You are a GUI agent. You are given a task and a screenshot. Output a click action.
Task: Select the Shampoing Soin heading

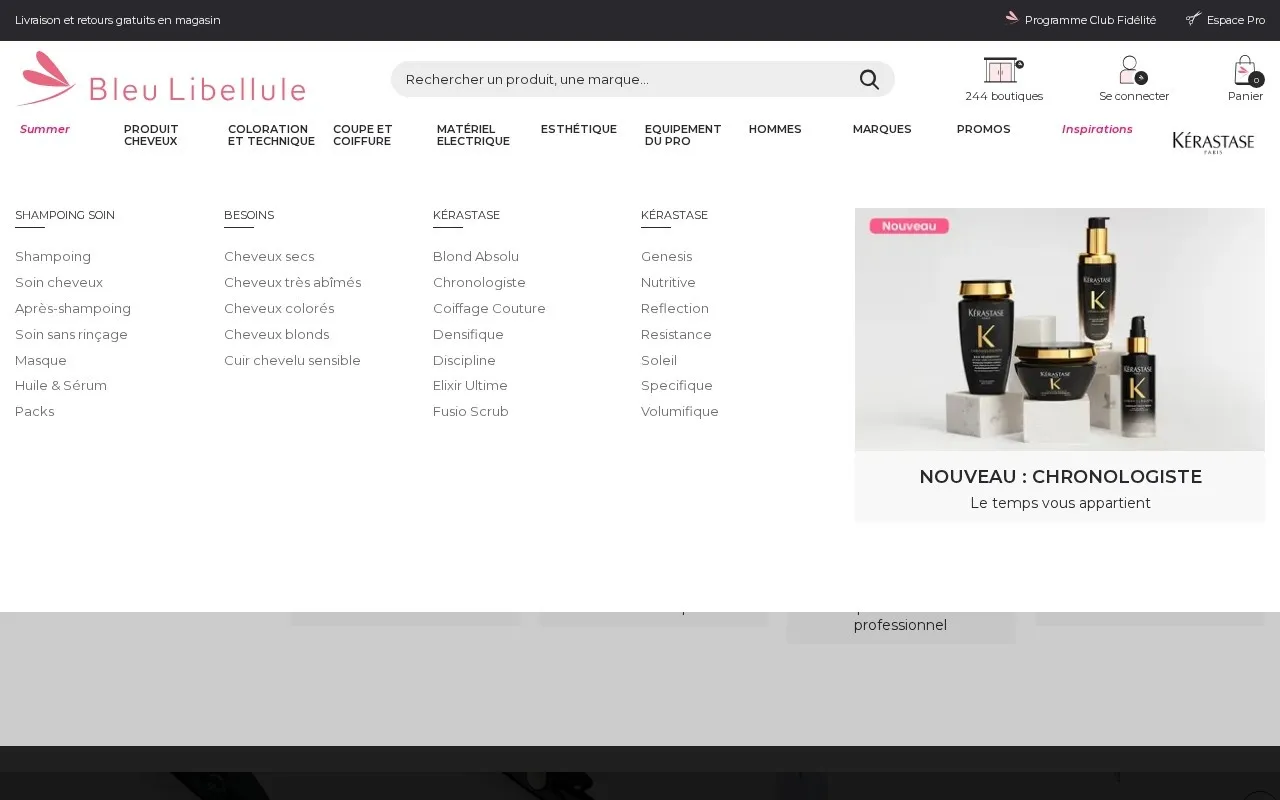point(65,215)
